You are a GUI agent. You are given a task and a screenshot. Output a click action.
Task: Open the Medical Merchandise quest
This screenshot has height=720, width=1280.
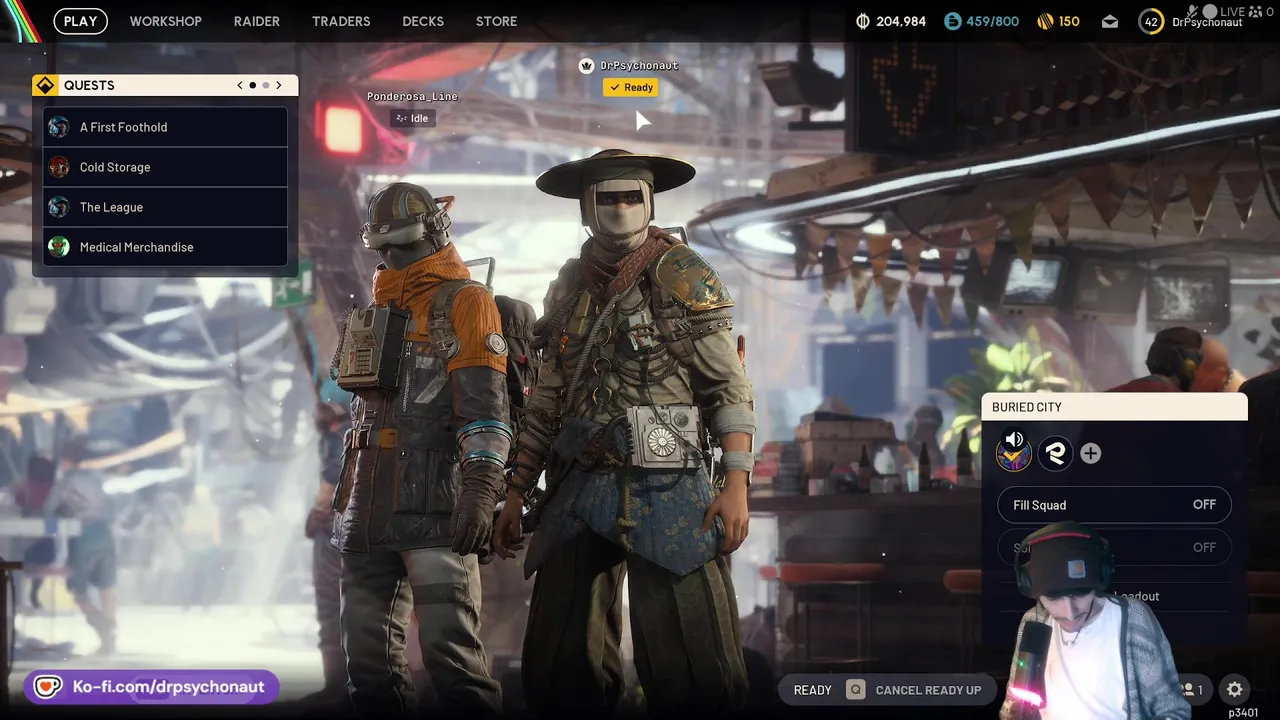pos(166,247)
